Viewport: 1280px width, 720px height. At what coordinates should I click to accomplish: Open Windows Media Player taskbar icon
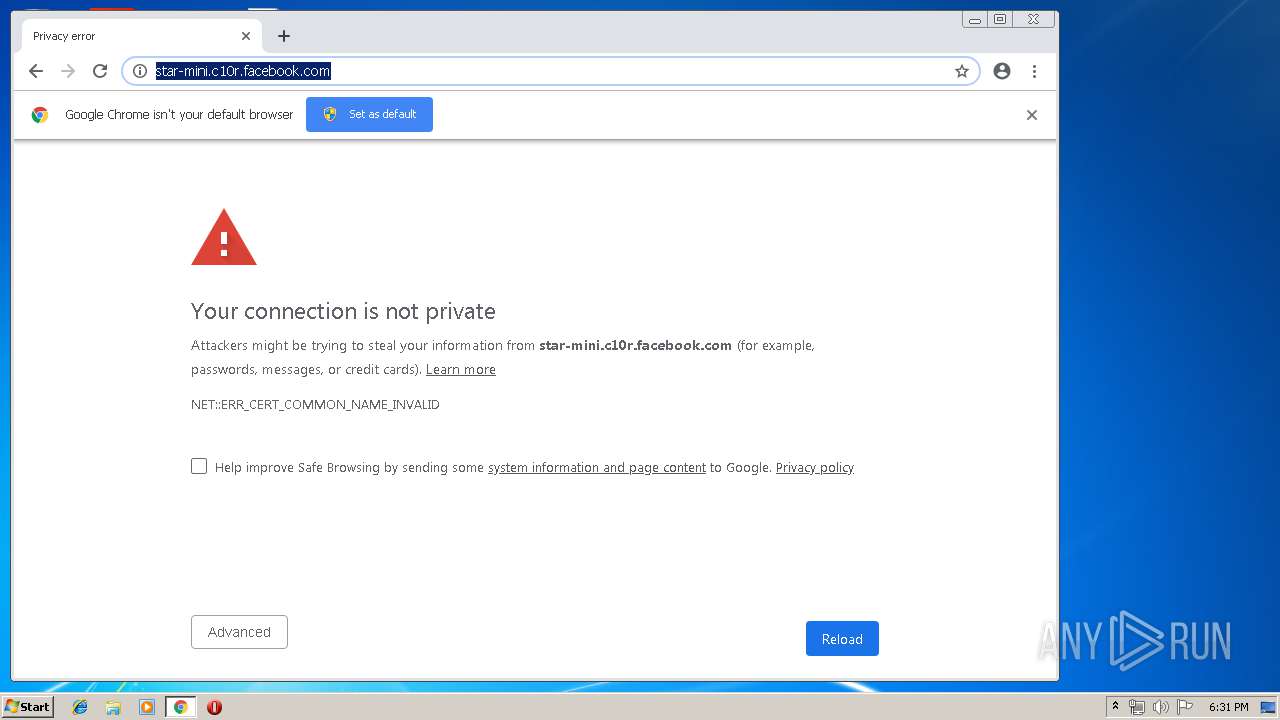[147, 707]
